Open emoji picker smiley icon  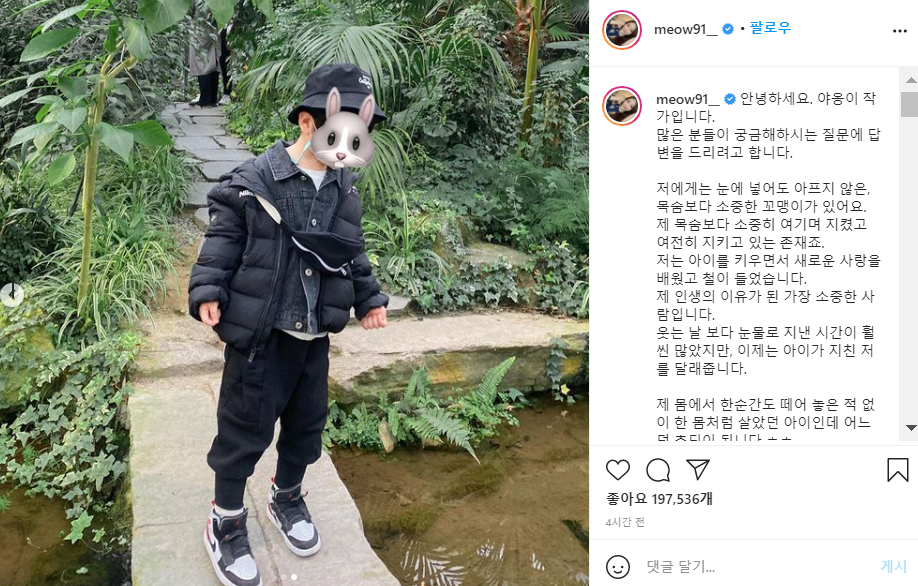coord(618,567)
